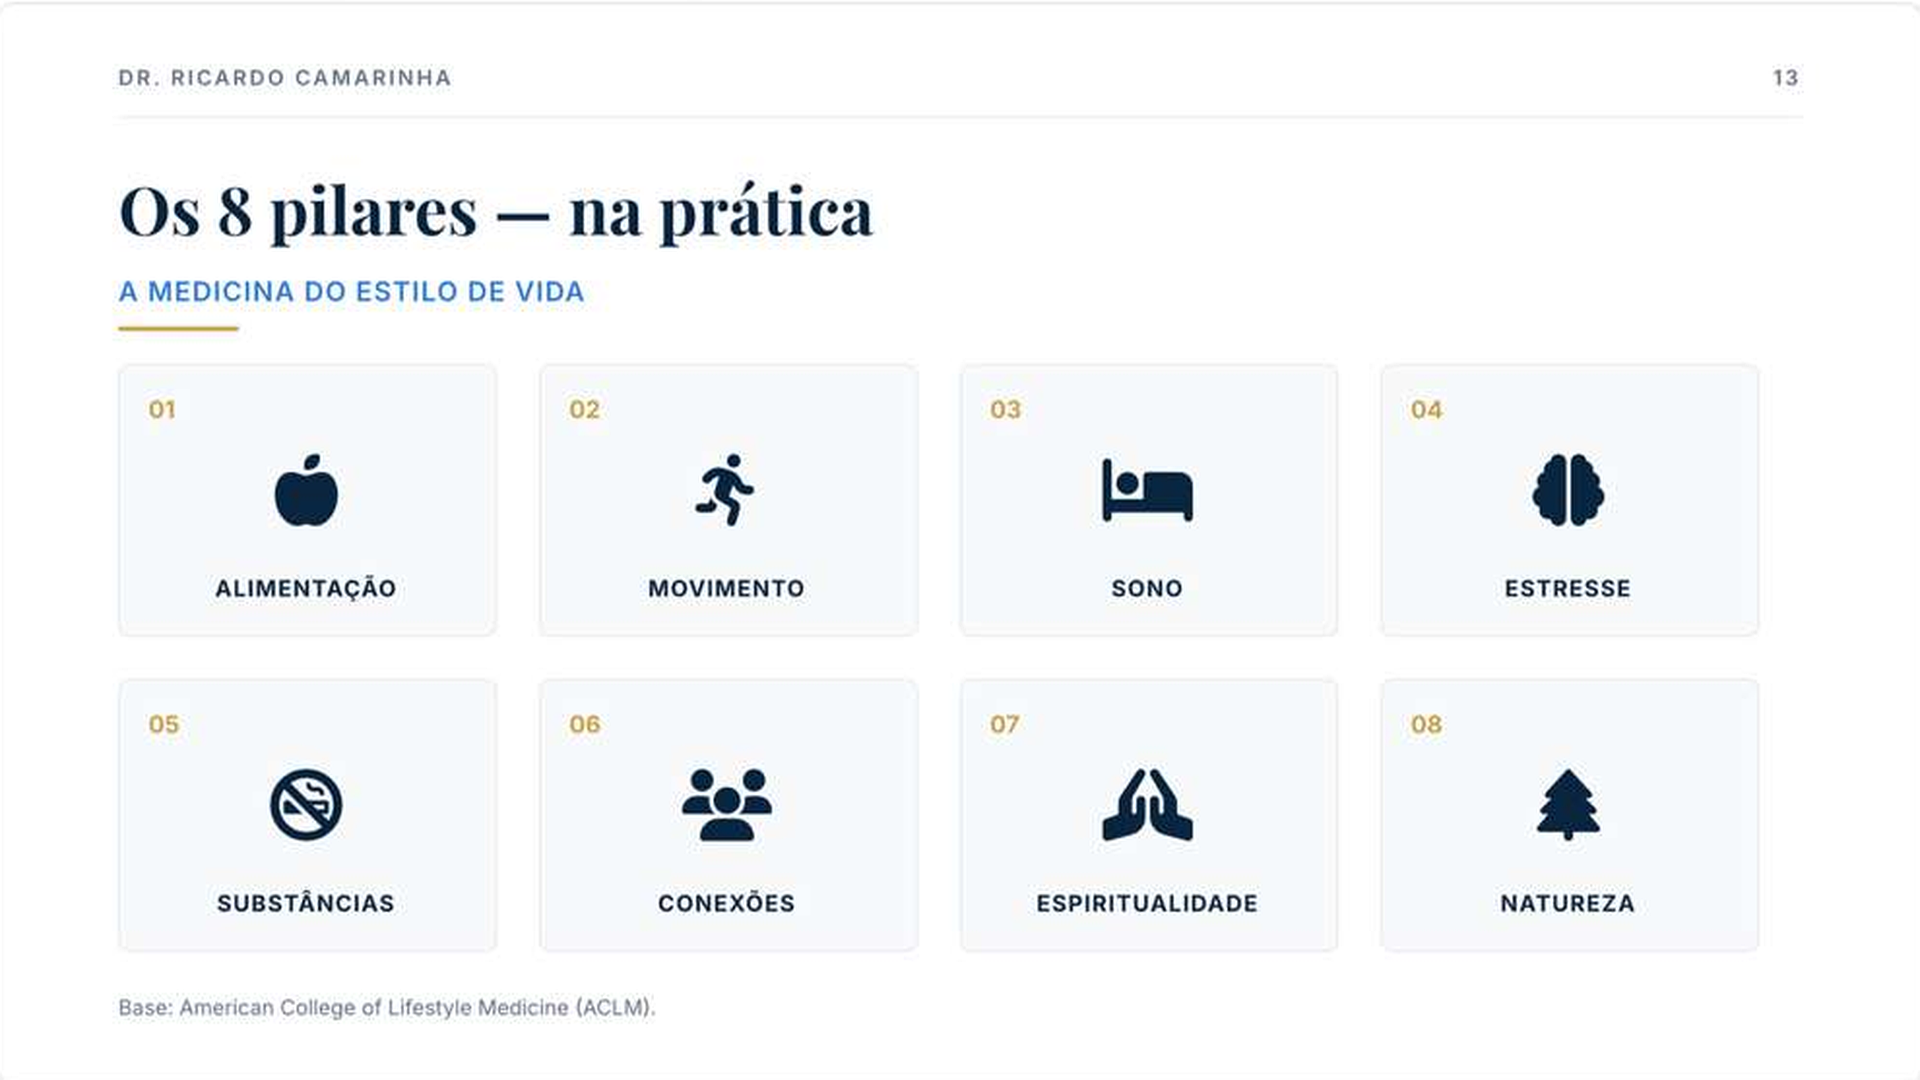Click the ESPIRITUALIDADE card label
Screen dimensions: 1920x1080
(x=1147, y=903)
